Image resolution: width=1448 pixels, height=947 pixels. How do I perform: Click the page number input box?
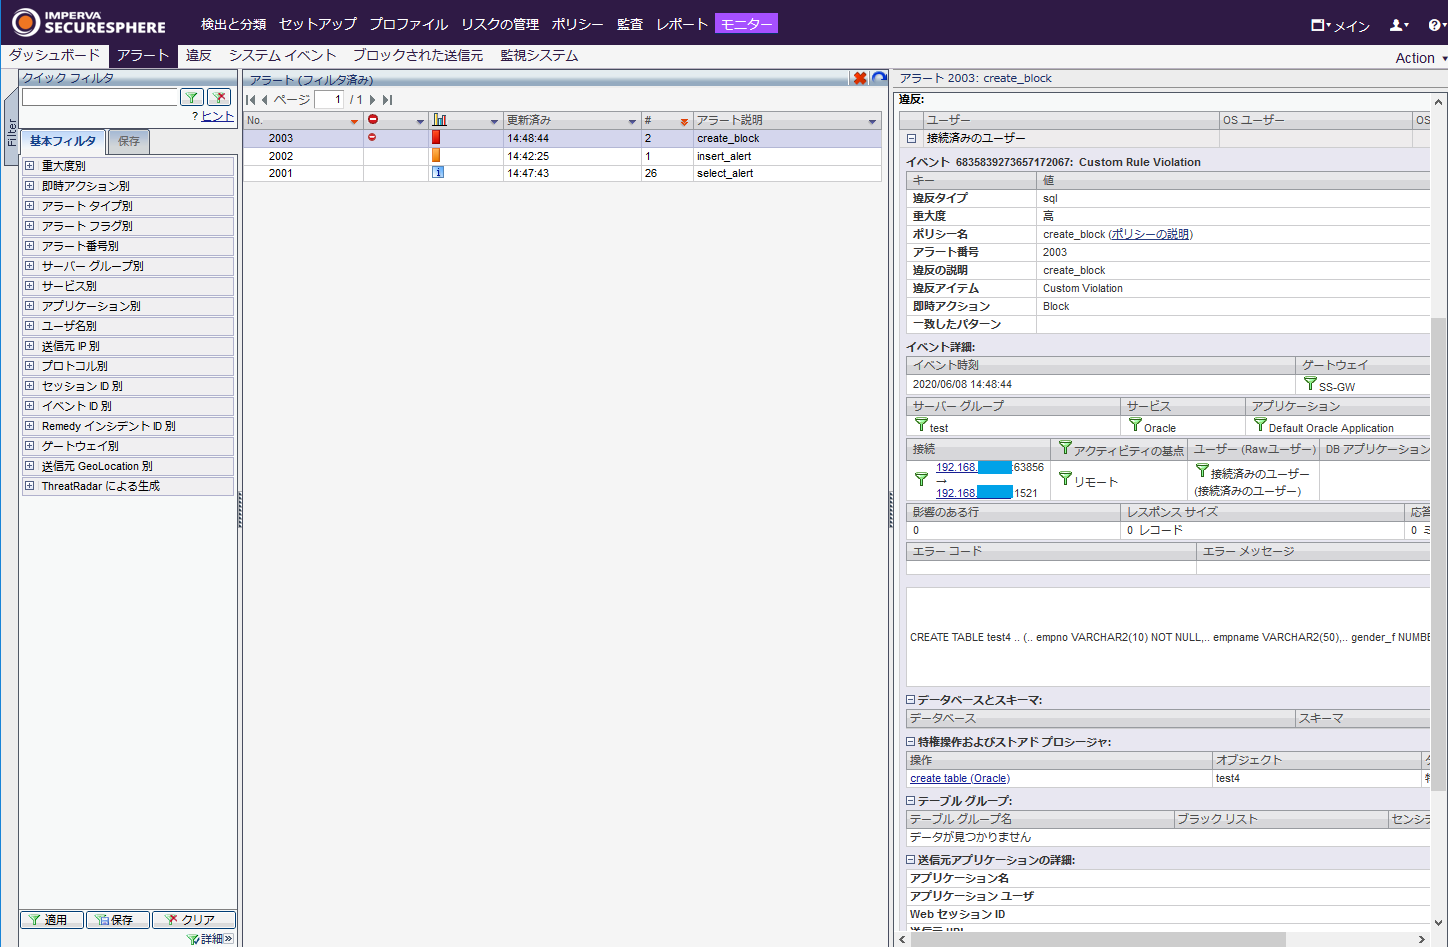coord(329,99)
